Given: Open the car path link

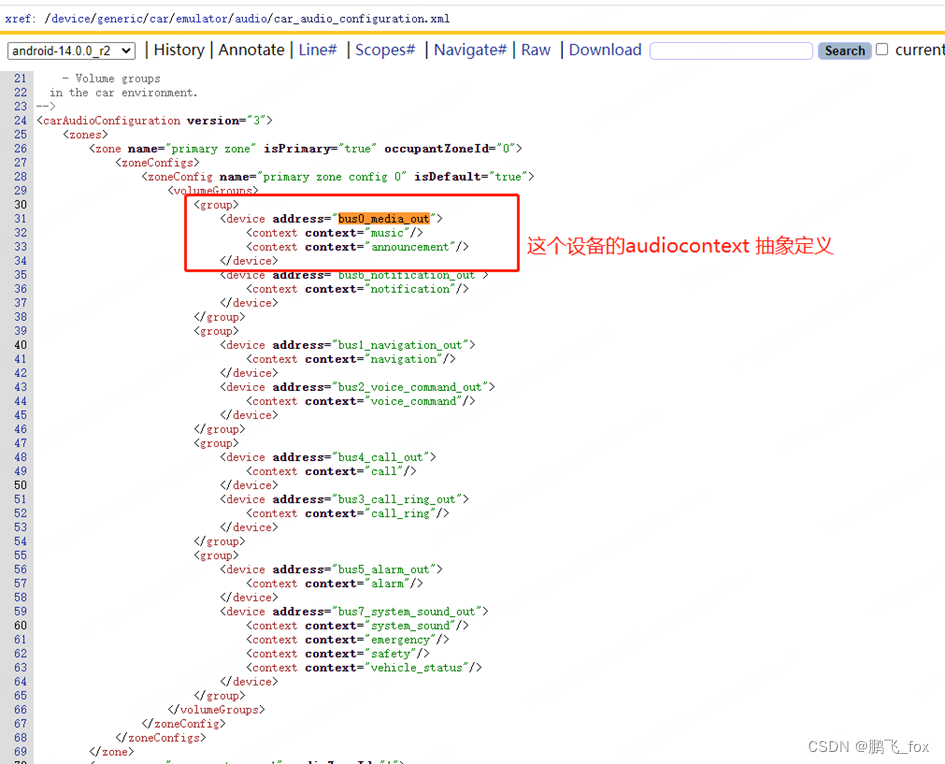Looking at the screenshot, I should [x=159, y=19].
